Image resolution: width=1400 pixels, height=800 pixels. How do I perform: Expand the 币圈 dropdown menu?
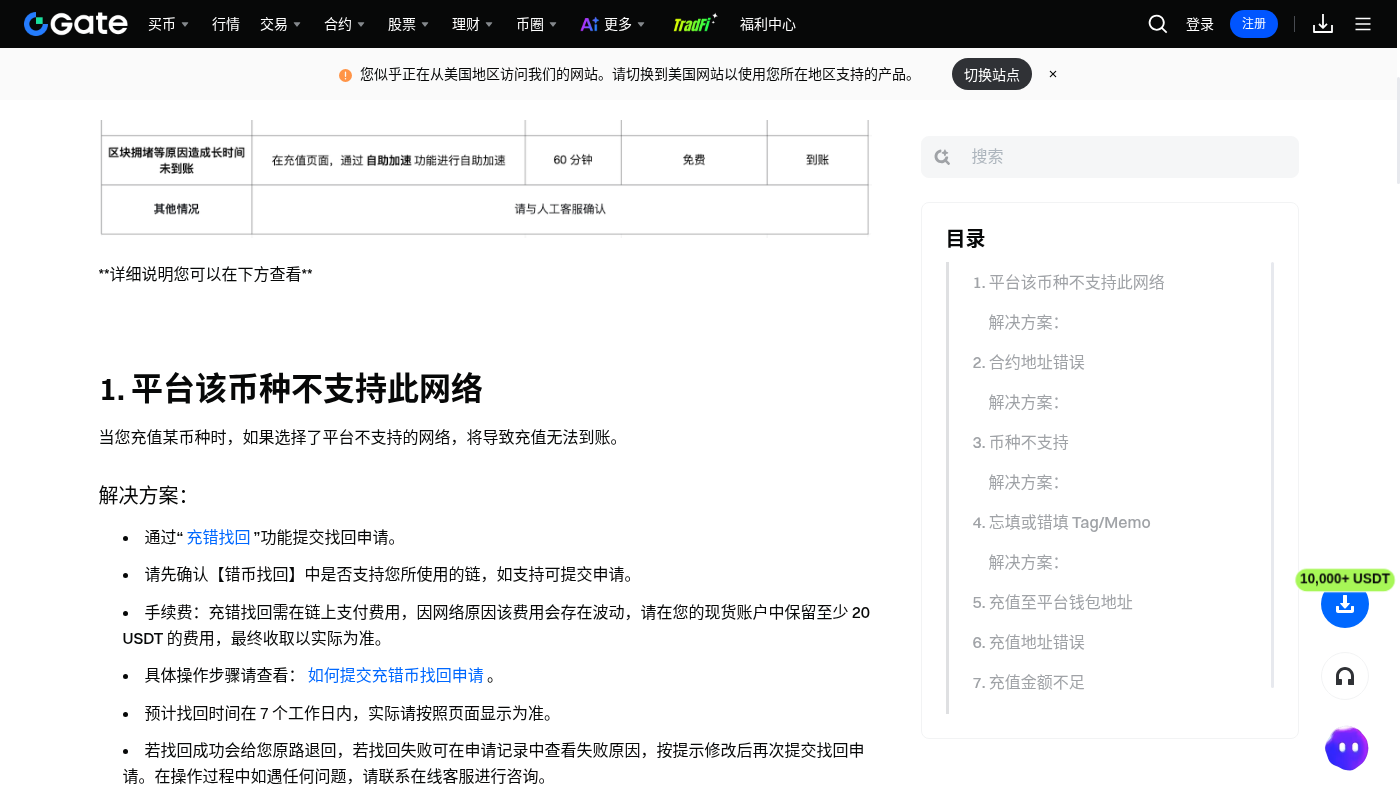click(537, 24)
